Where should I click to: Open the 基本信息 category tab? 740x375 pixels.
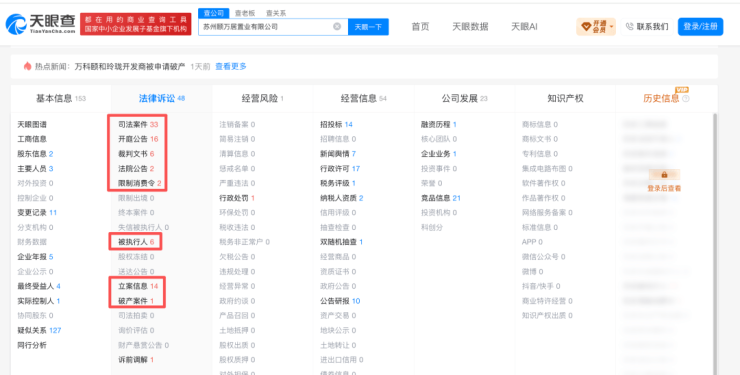(61, 99)
